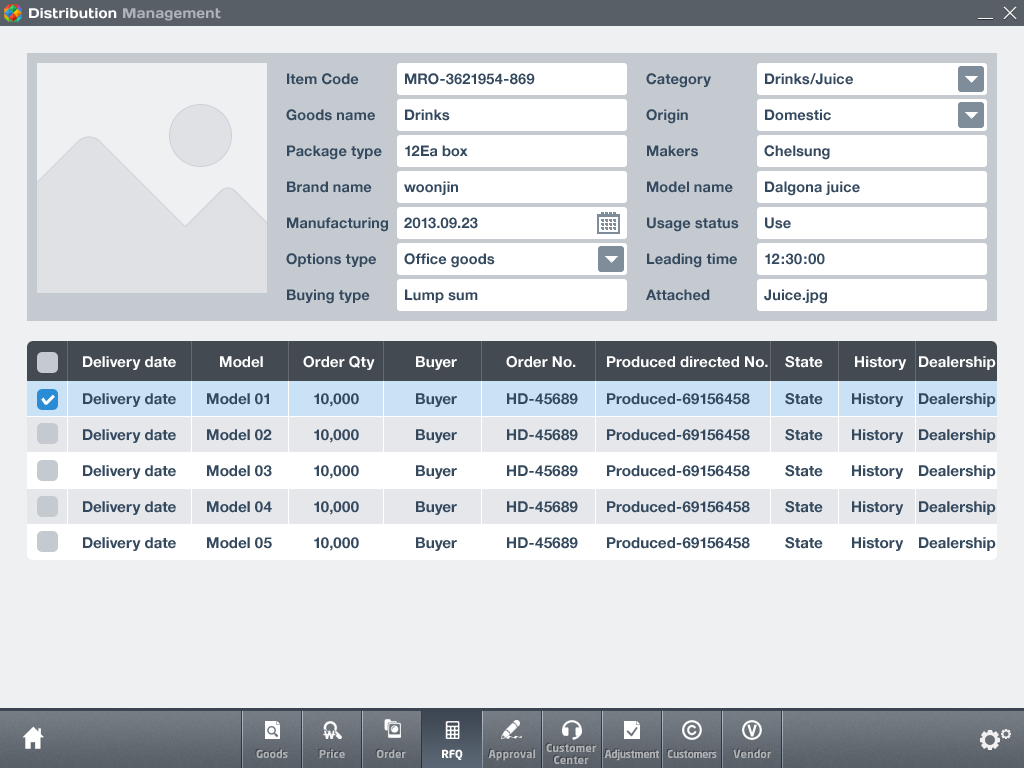Open the Customers module icon
Viewport: 1024px width, 768px height.
(691, 738)
